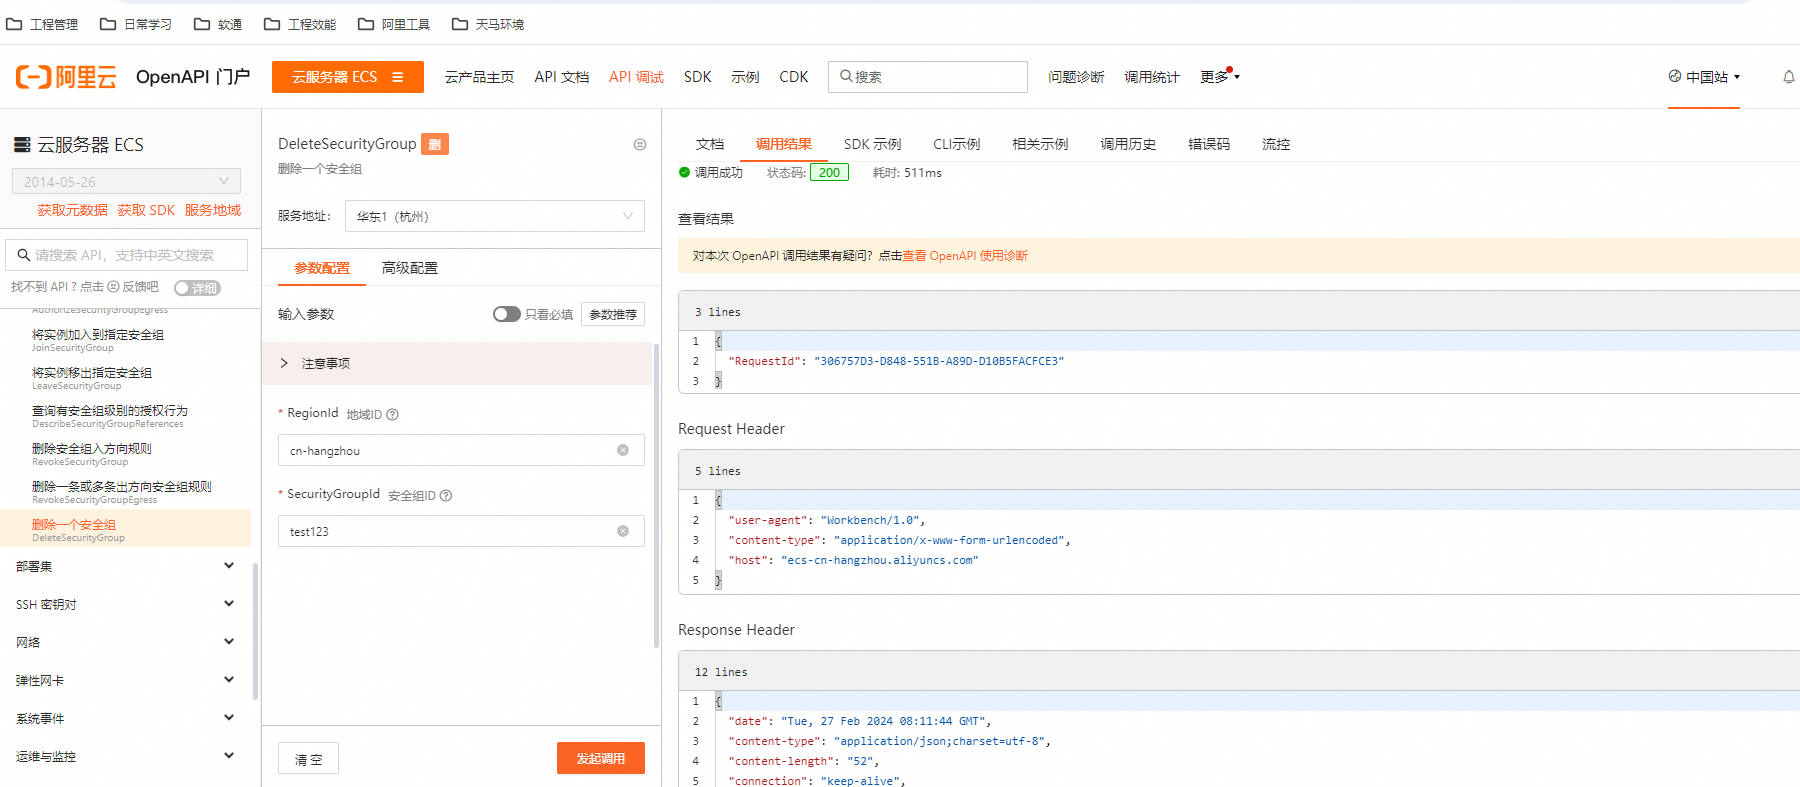The width and height of the screenshot is (1800, 787).
Task: Click the 获取元数据 link
Action: point(72,210)
